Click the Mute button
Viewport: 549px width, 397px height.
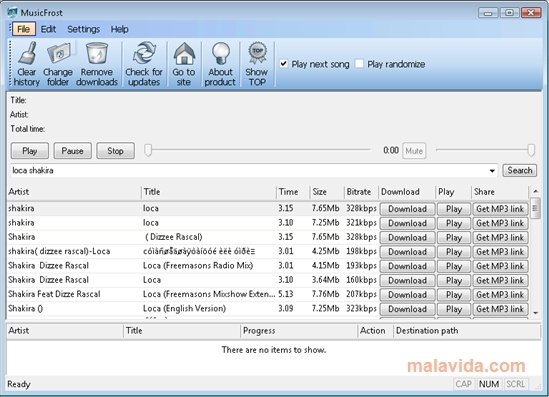(x=414, y=151)
